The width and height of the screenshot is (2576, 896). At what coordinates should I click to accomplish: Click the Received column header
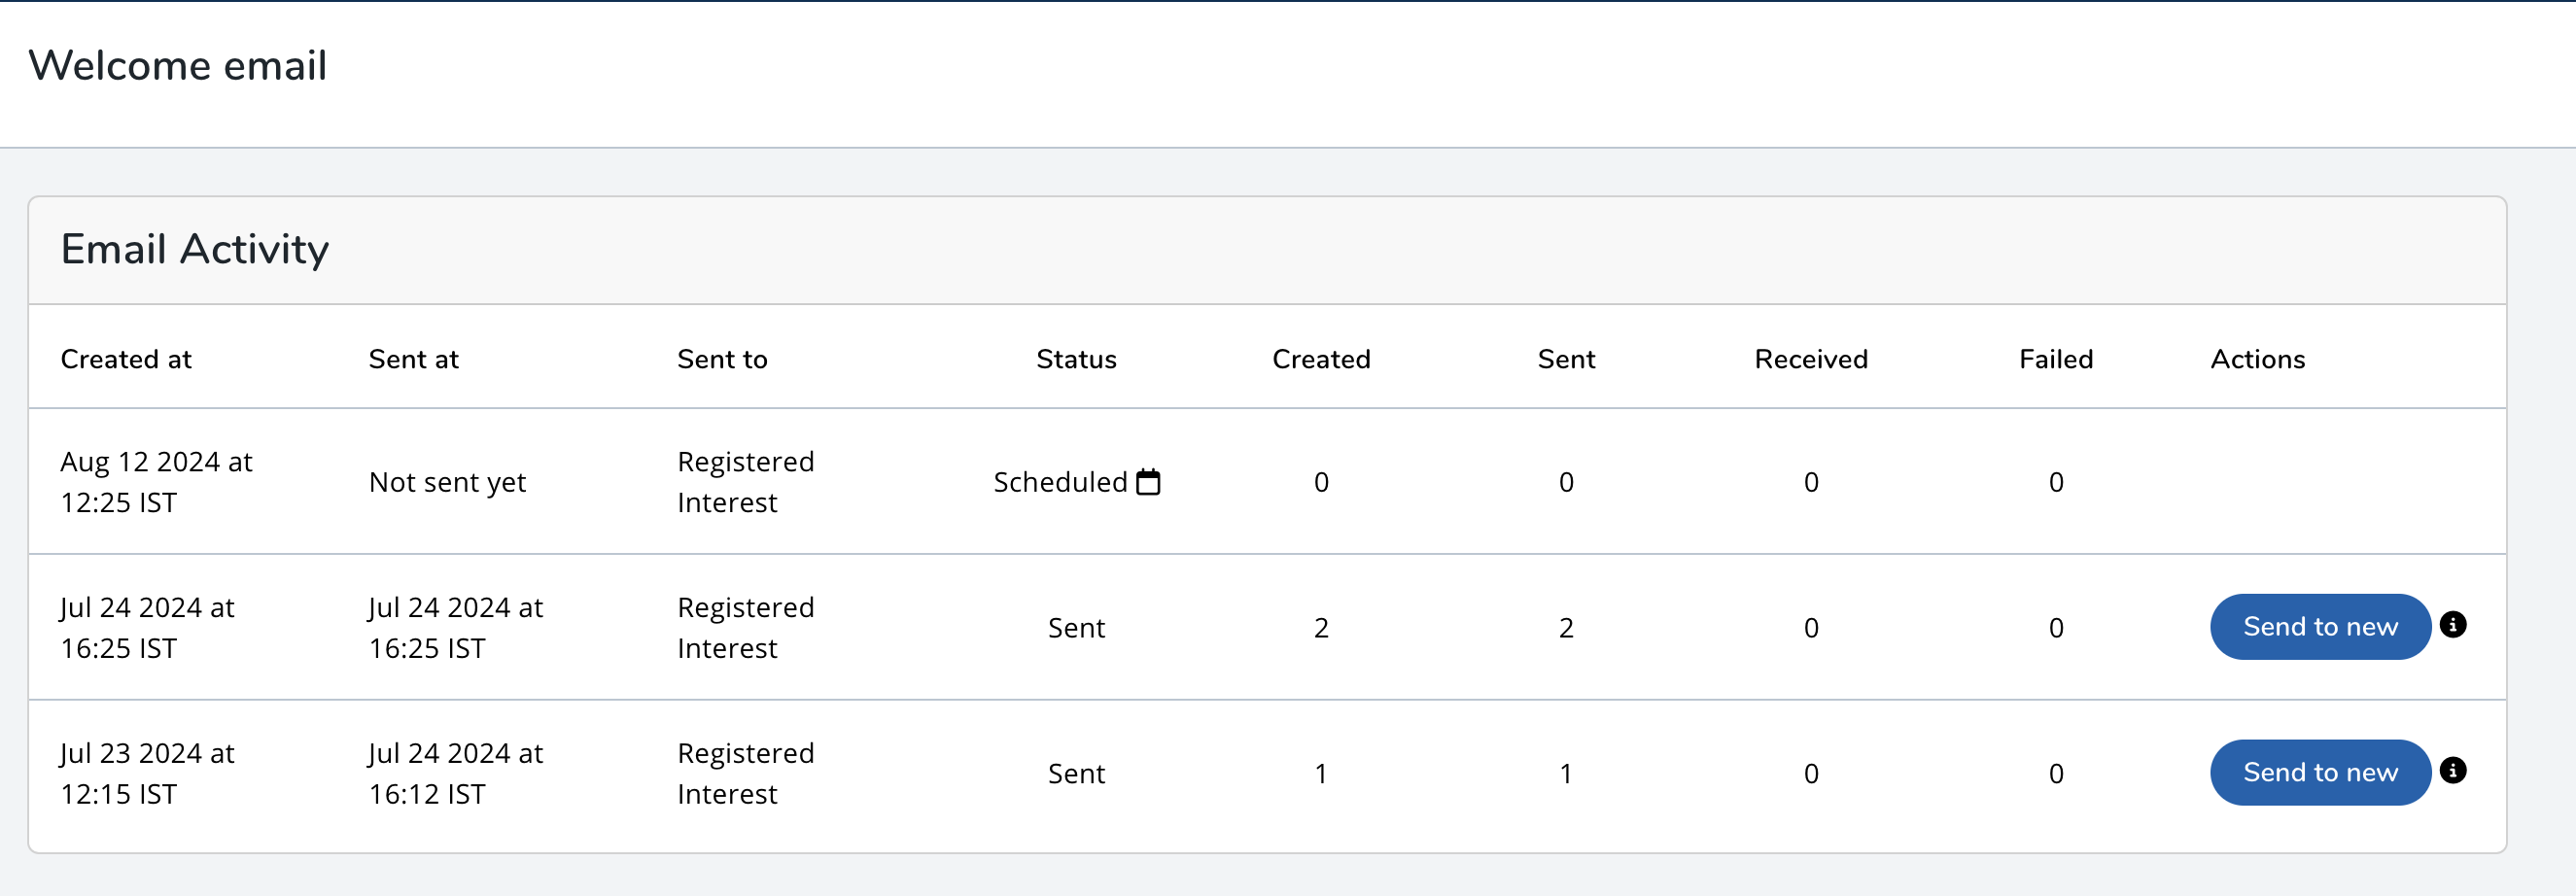tap(1810, 359)
